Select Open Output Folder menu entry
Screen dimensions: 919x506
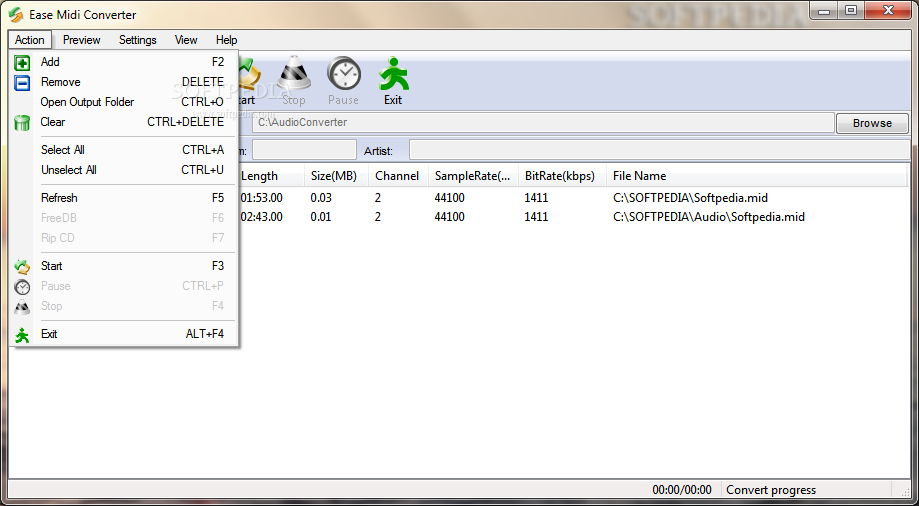click(124, 102)
